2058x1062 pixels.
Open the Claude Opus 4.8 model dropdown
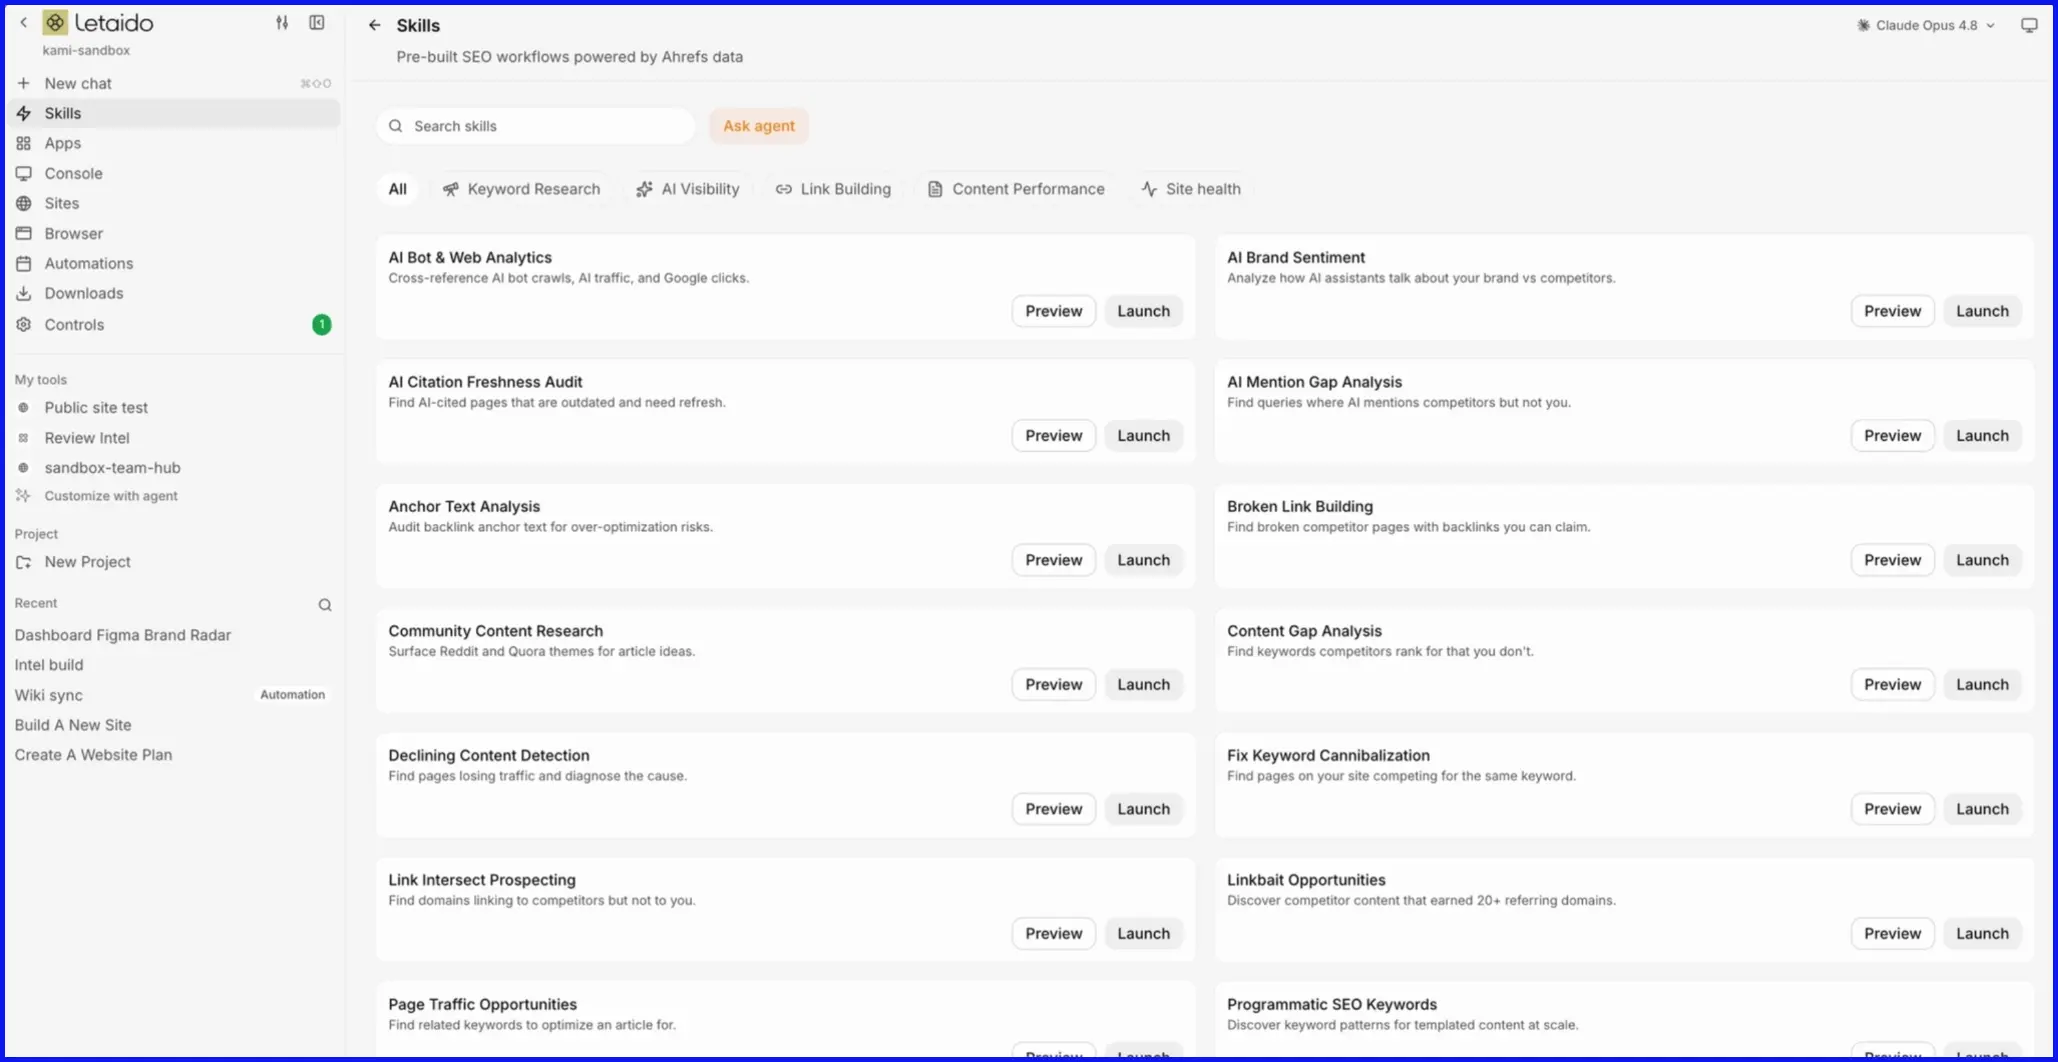click(1926, 25)
